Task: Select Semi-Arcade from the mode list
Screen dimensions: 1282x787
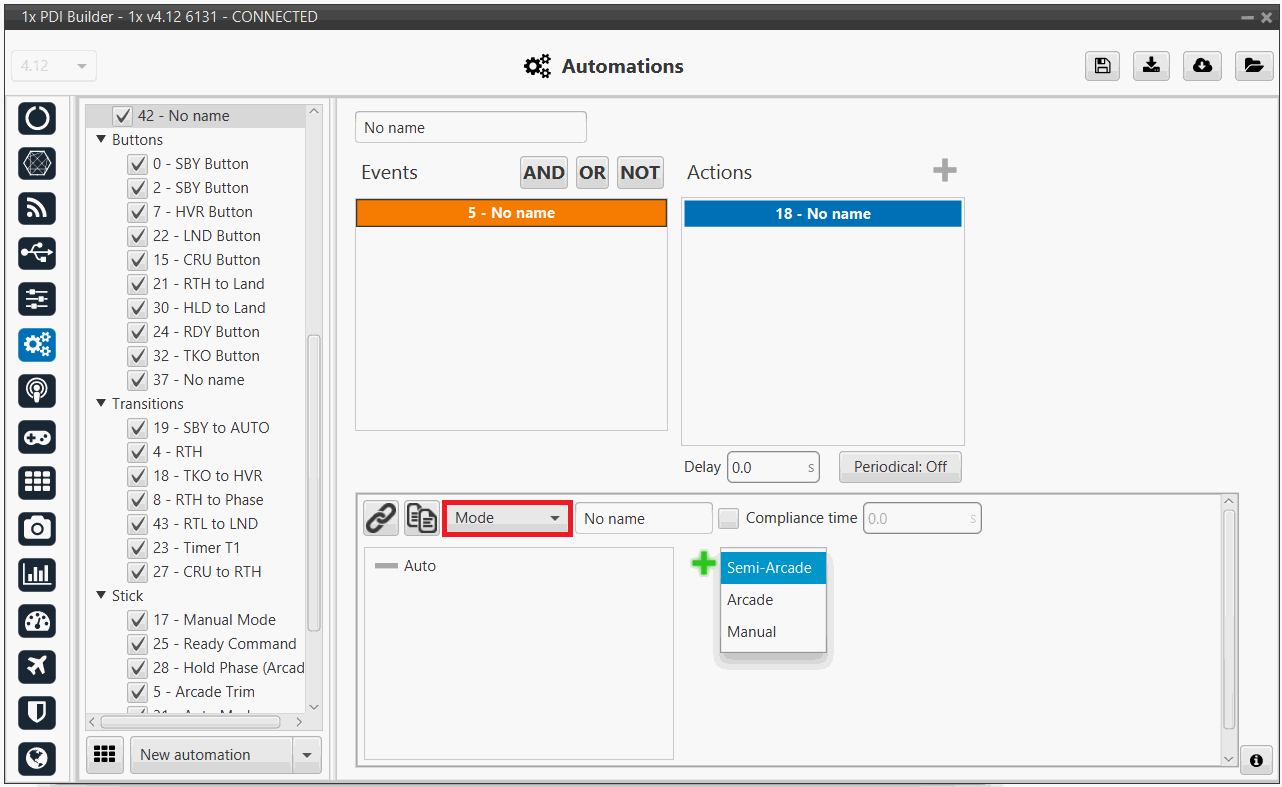Action: click(772, 568)
